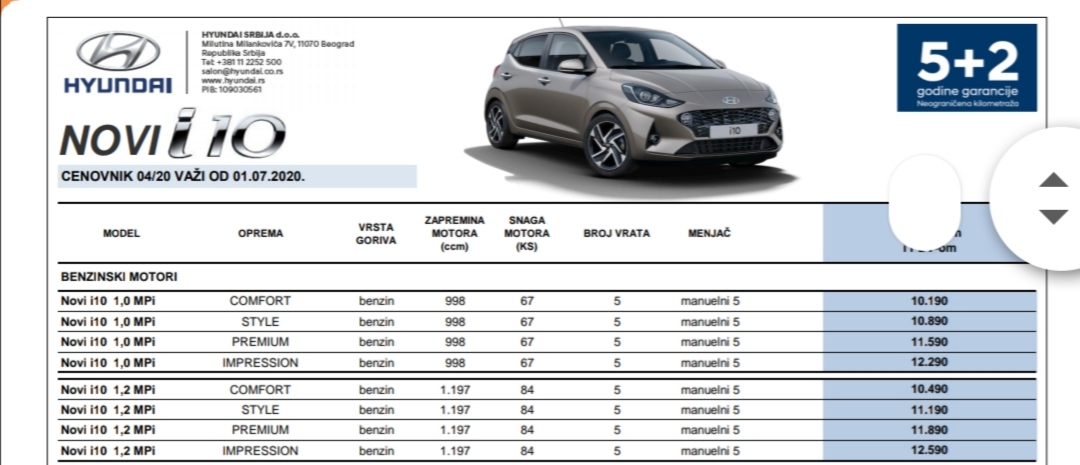Click COMFORT in the 10.490 price row
The image size is (1080, 465).
click(x=260, y=390)
